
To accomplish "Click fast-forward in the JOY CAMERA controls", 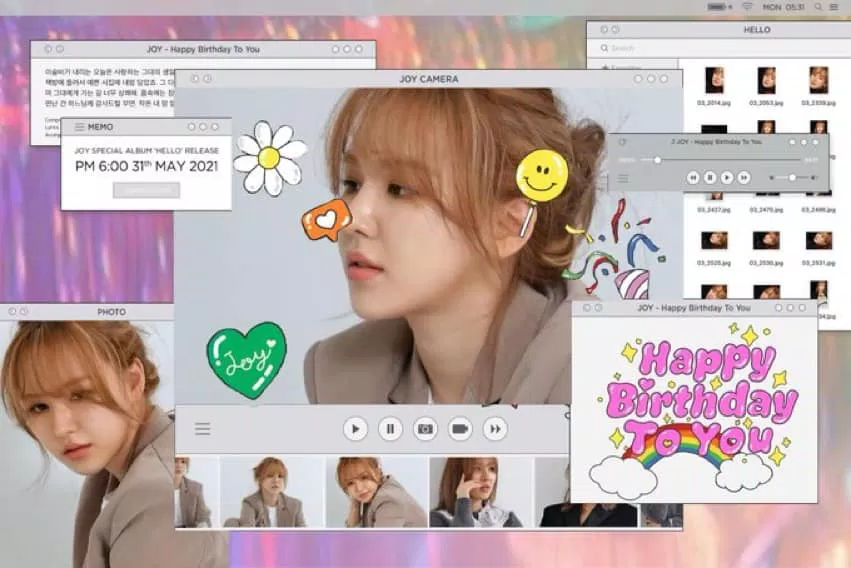I will [x=495, y=429].
